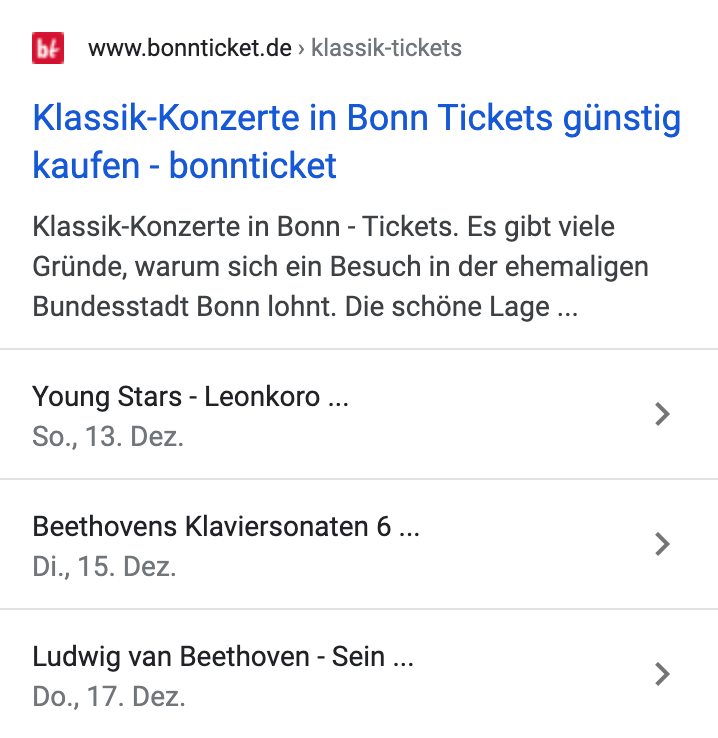This screenshot has height=738, width=718.
Task: Tap the chevron beside Ludwig van Beethoven
Action: (x=661, y=674)
